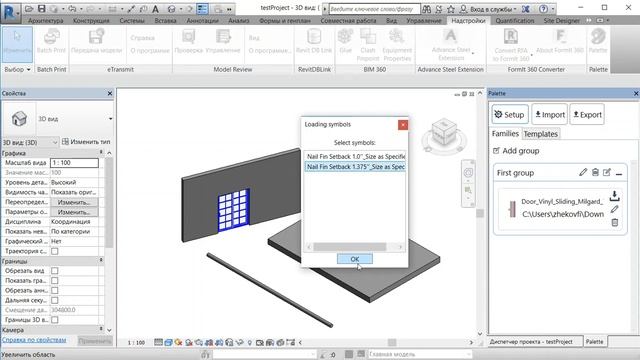The height and width of the screenshot is (360, 640).
Task: Click the Setup button in Palette
Action: [510, 115]
